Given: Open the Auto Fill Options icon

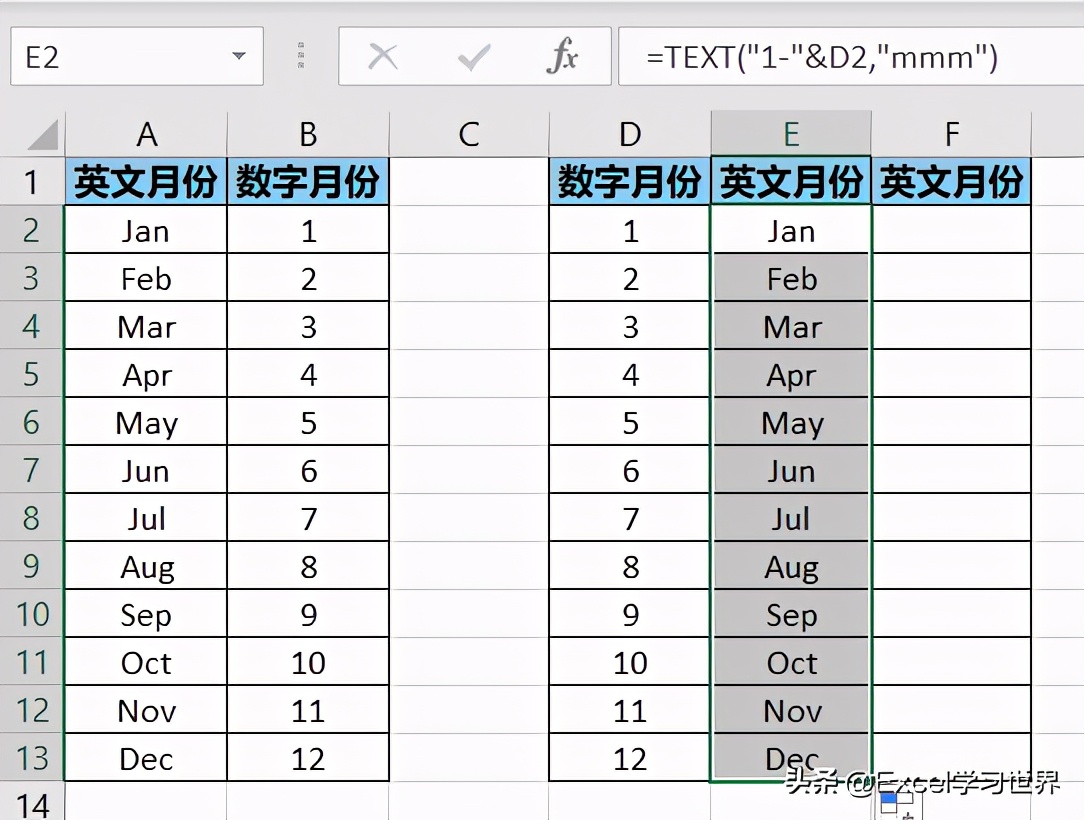Looking at the screenshot, I should point(897,805).
